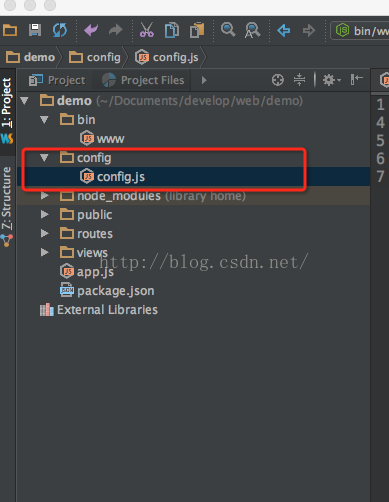
Task: Navigate forward with the gray right arrow
Action: 309,31
